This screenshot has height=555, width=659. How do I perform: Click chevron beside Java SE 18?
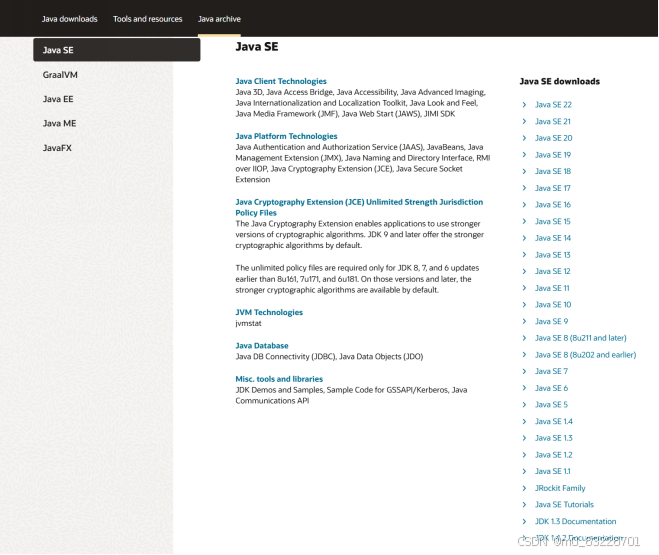click(x=524, y=171)
